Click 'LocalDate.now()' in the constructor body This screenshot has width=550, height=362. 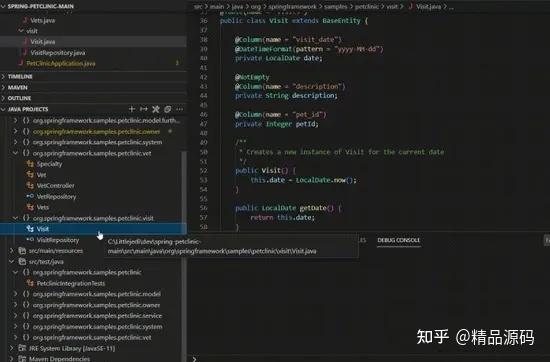click(x=325, y=180)
